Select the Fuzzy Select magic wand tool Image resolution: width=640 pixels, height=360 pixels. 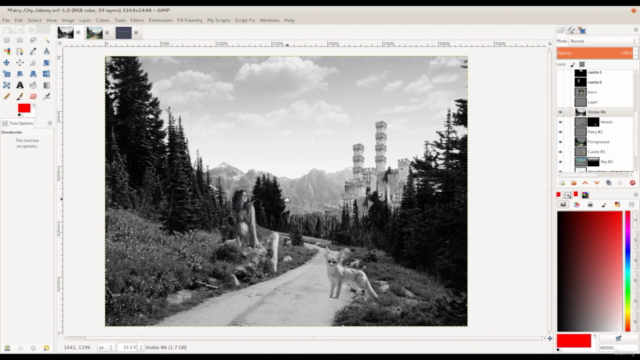(47, 40)
